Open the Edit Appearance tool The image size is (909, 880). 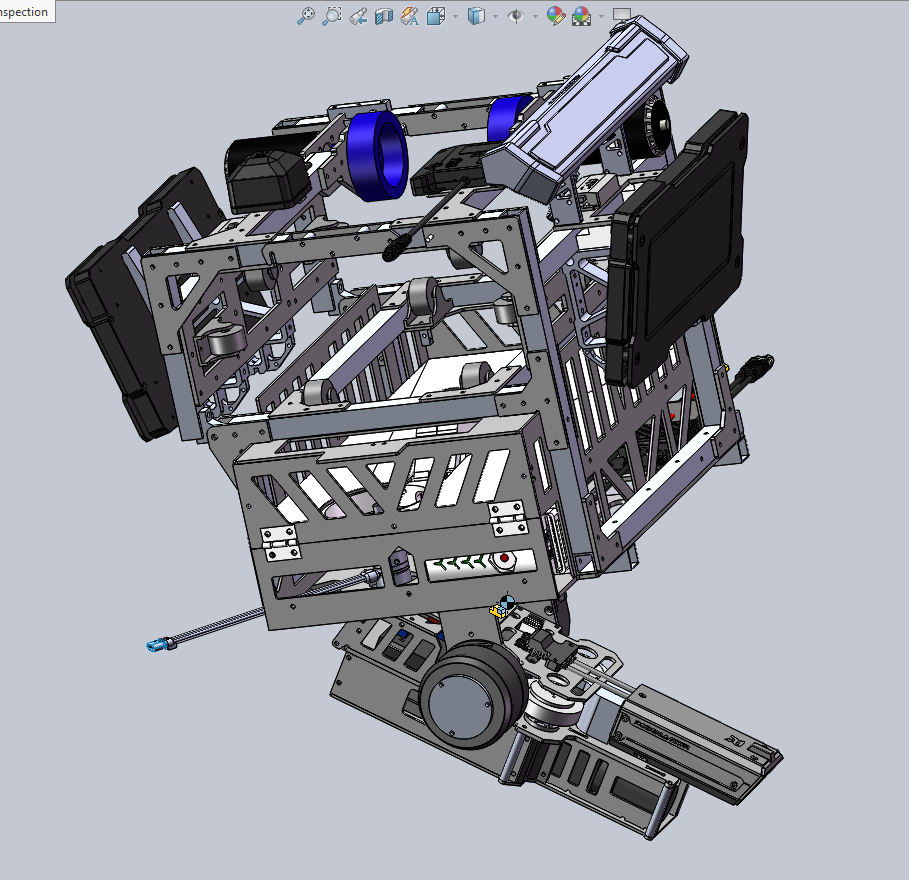[555, 16]
